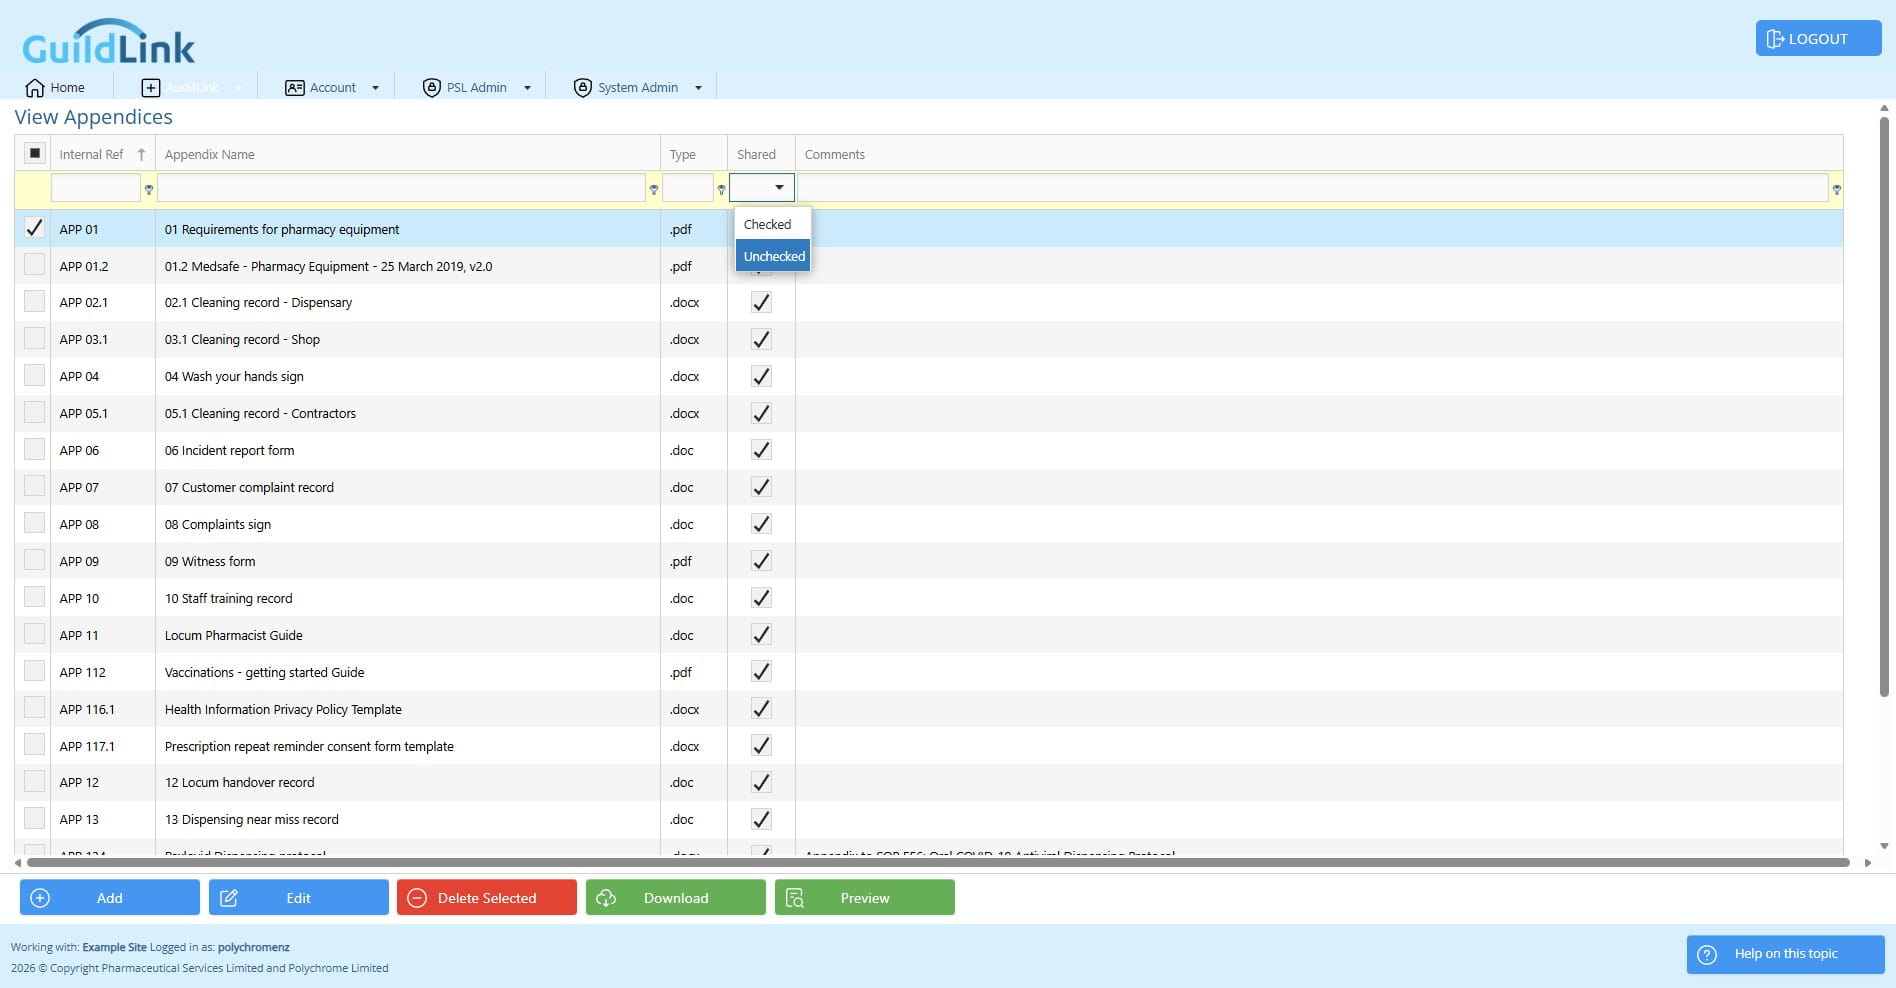Image resolution: width=1896 pixels, height=988 pixels.
Task: Toggle Shared checkbox for Locum Pharmacist Guide
Action: coord(761,634)
